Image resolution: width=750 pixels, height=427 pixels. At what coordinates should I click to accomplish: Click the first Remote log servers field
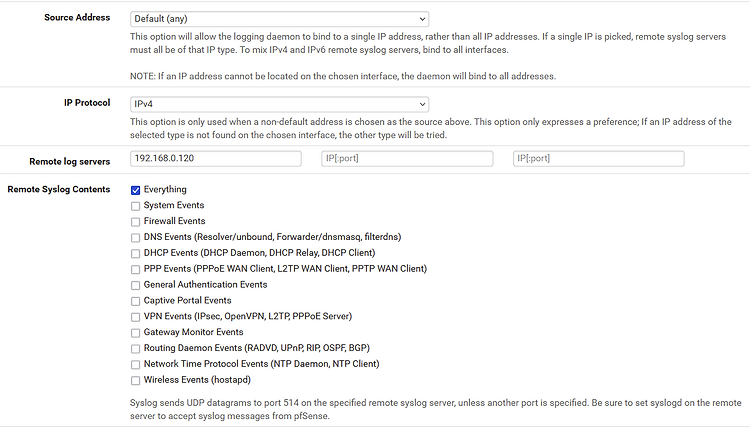tap(216, 159)
